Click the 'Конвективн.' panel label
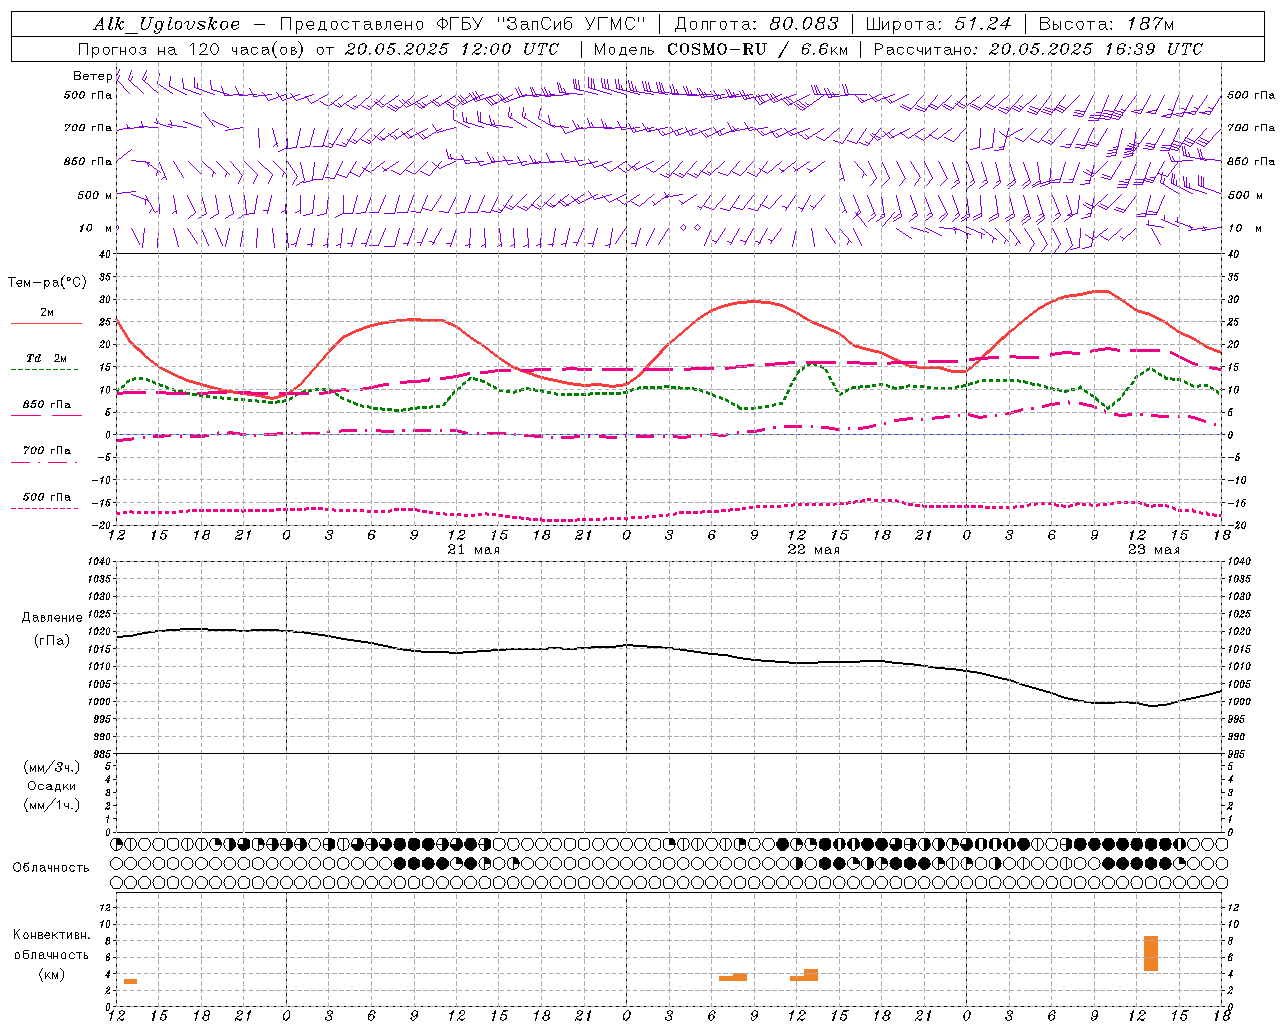 point(52,935)
